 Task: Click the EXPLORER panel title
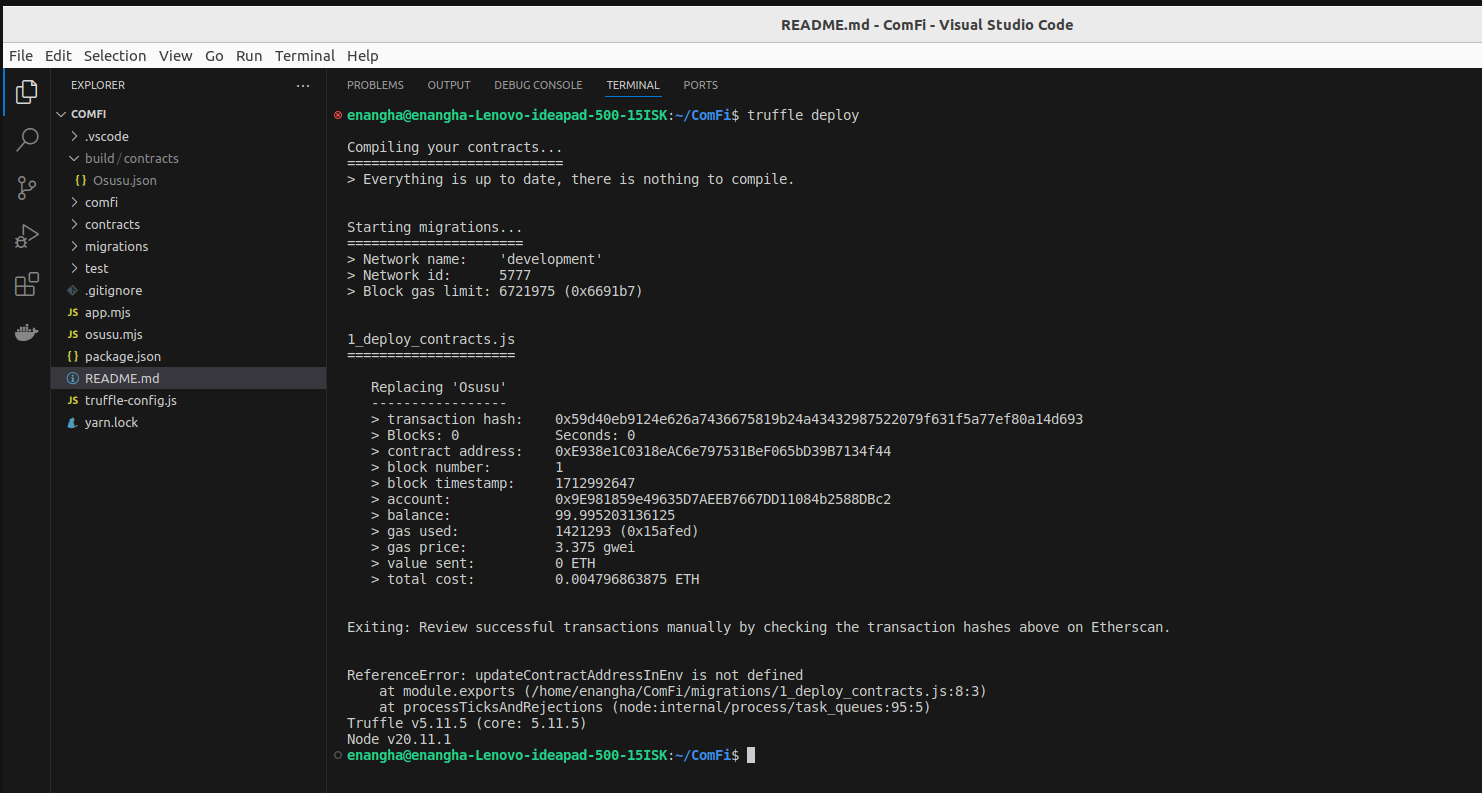[x=98, y=86]
